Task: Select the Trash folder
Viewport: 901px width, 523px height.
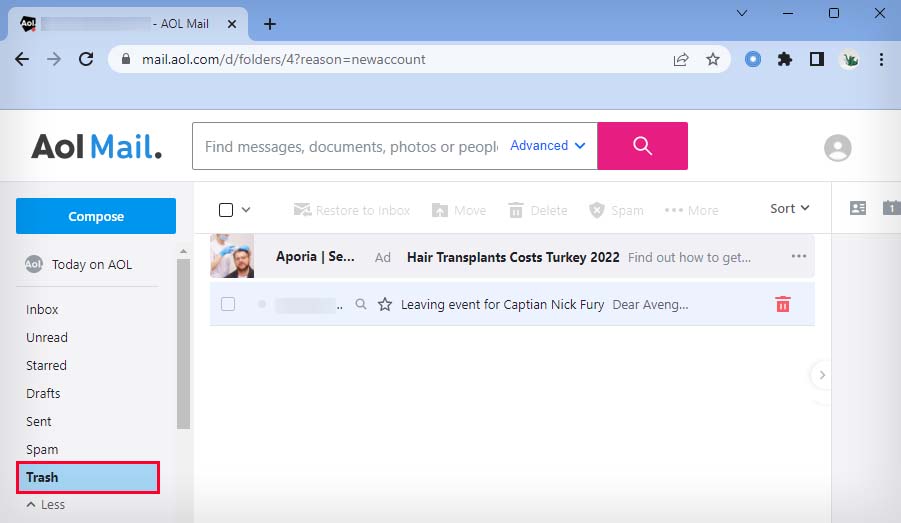Action: click(88, 478)
